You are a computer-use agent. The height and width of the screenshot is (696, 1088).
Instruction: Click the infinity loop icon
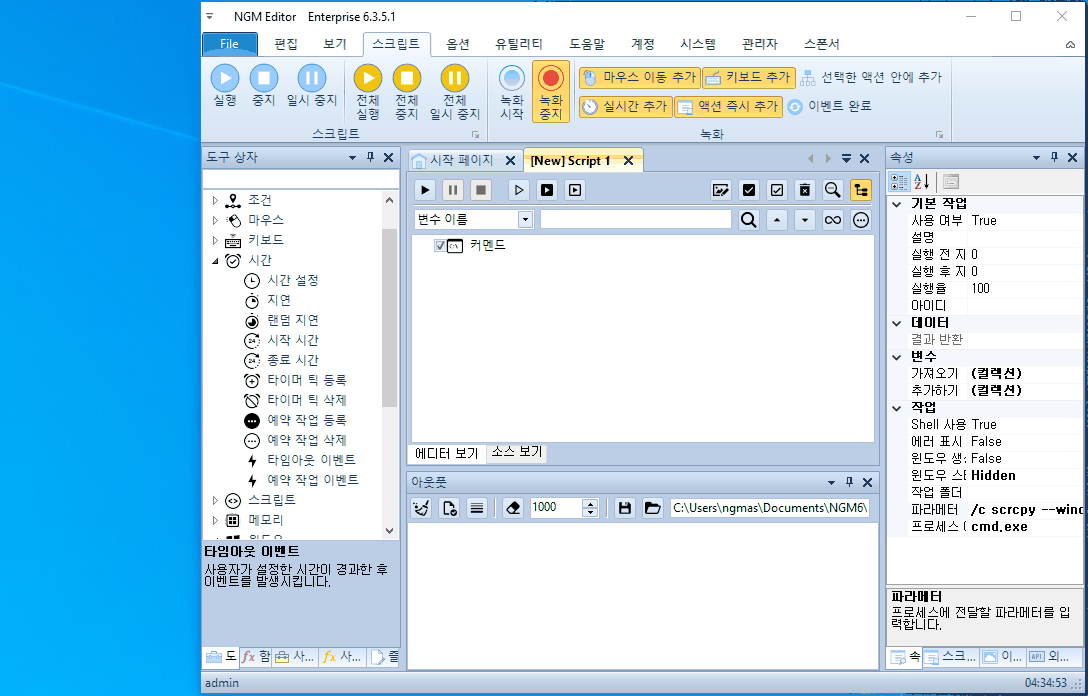833,221
